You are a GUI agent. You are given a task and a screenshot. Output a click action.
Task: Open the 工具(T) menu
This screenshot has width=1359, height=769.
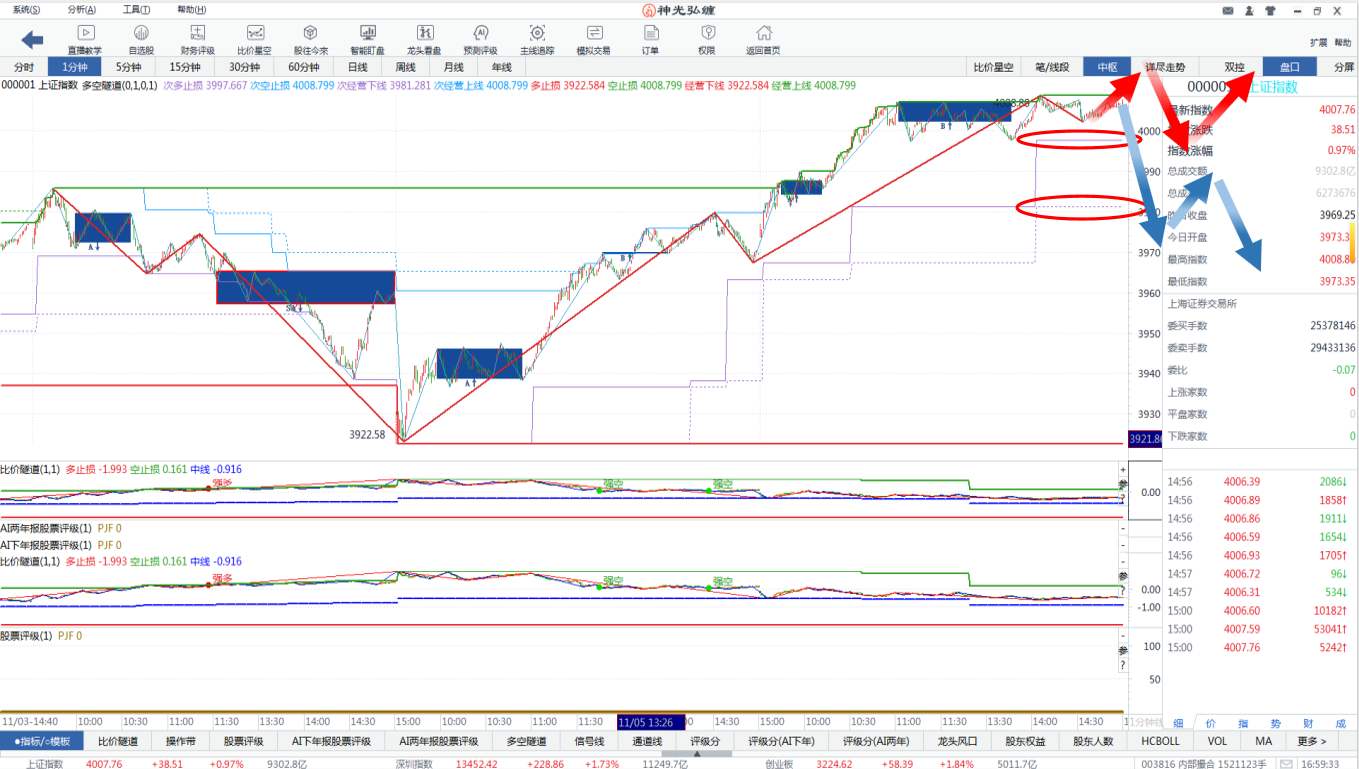(137, 10)
